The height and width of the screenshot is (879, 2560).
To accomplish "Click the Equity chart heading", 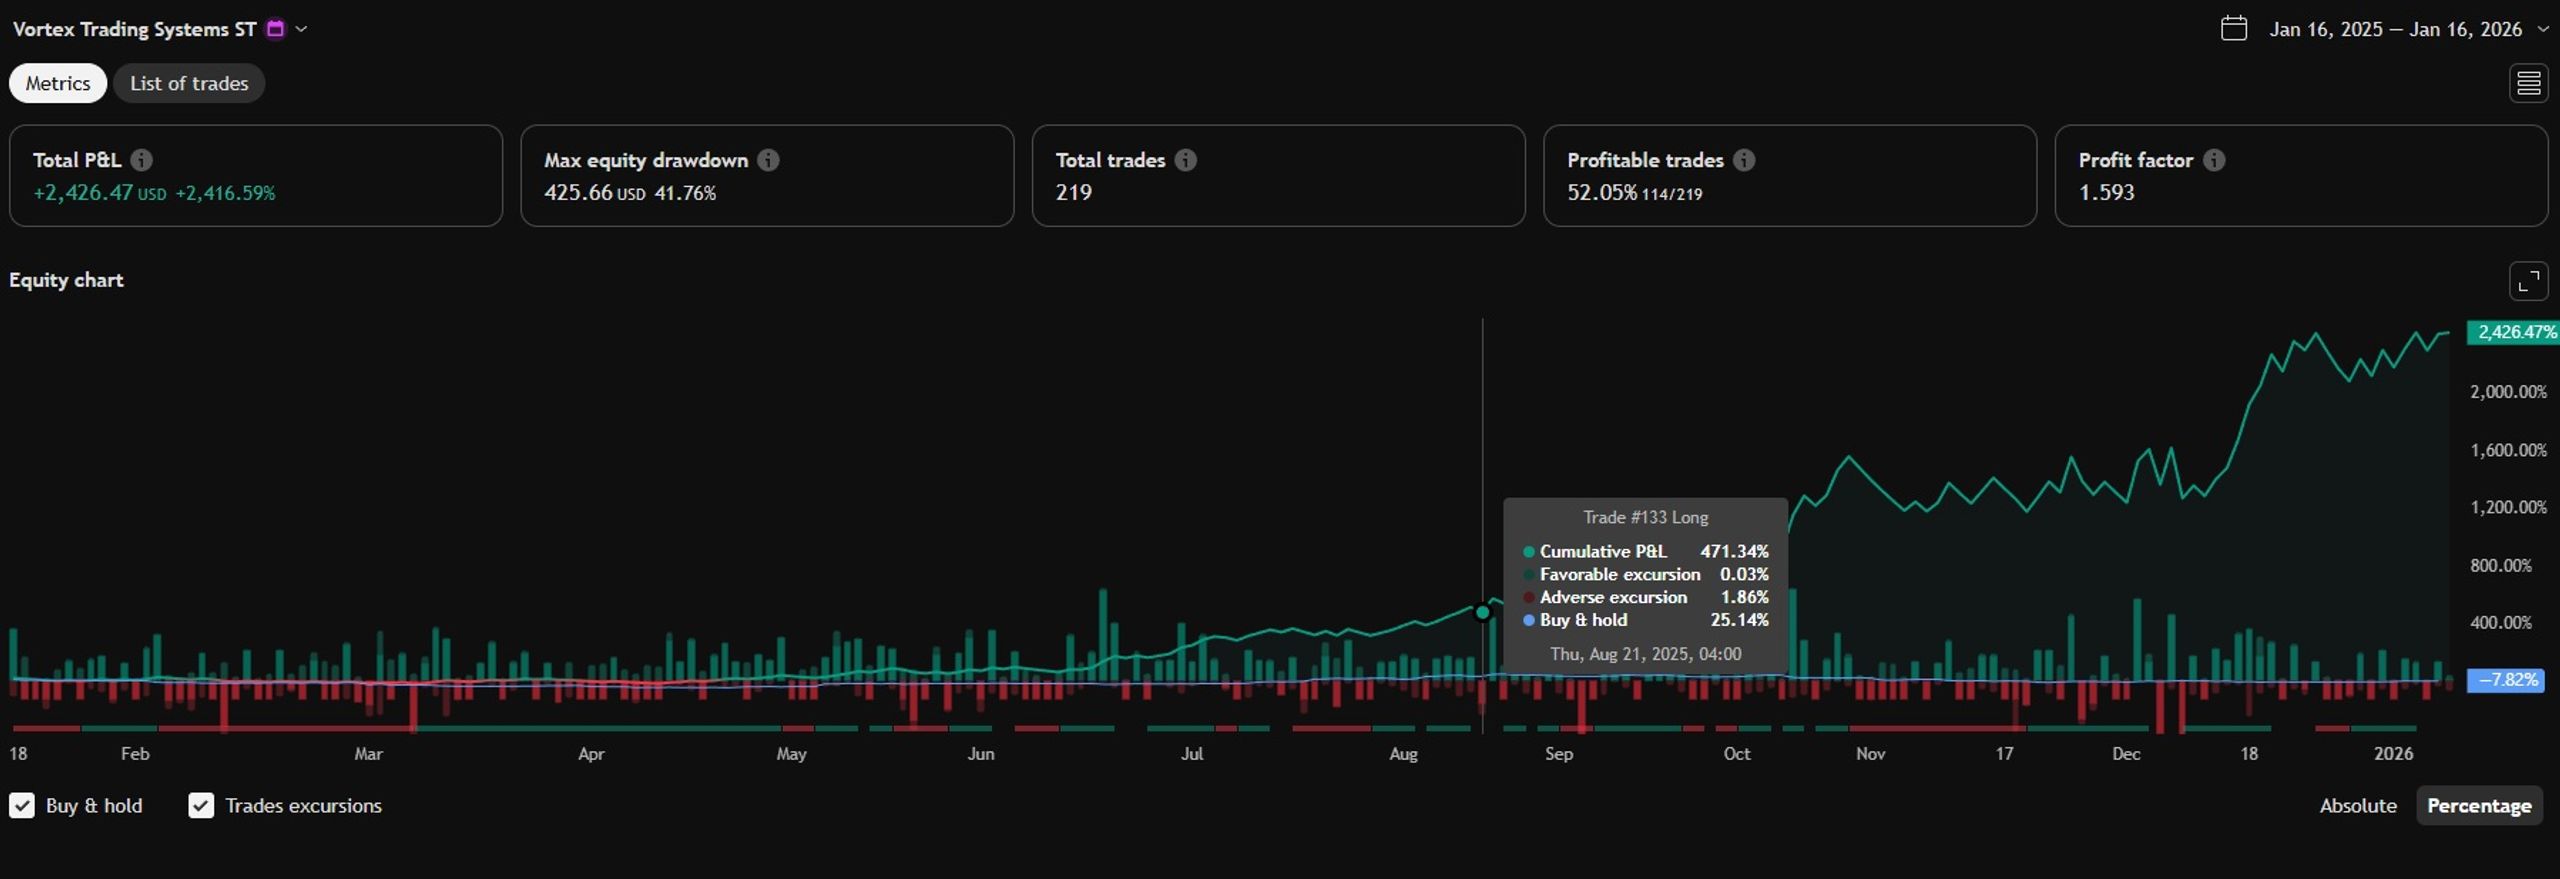I will tap(66, 280).
